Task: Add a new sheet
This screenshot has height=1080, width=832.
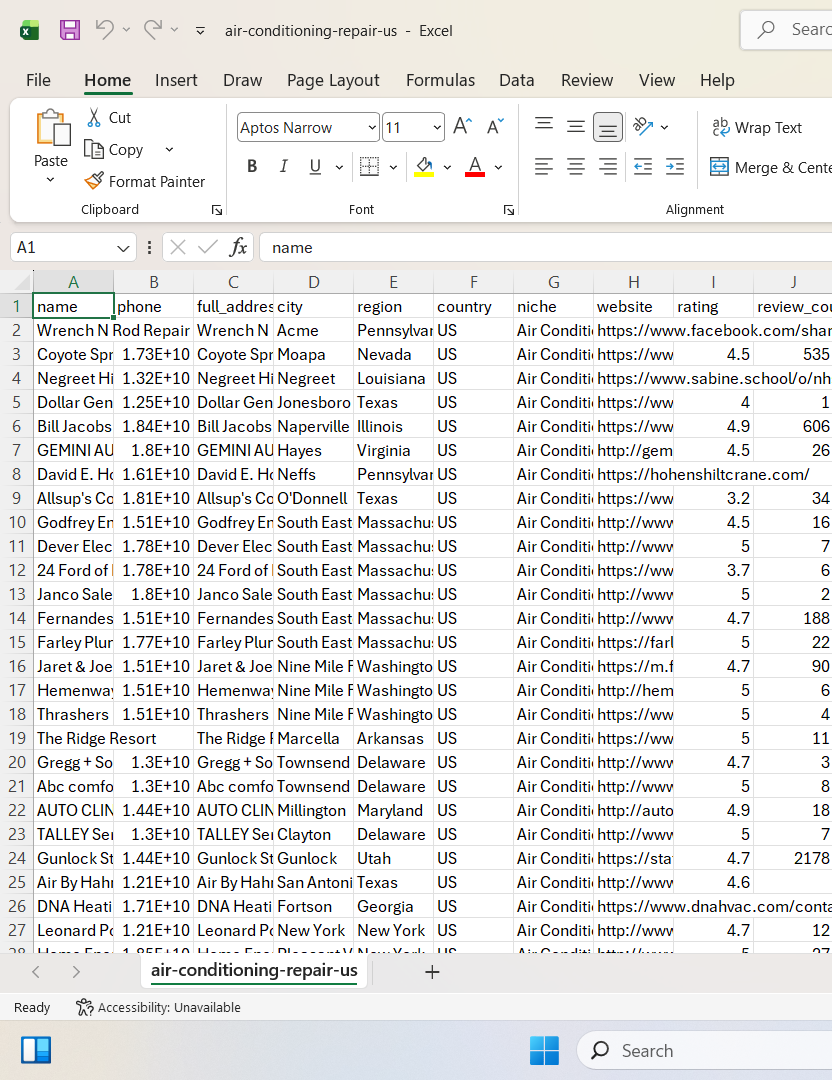Action: 432,972
